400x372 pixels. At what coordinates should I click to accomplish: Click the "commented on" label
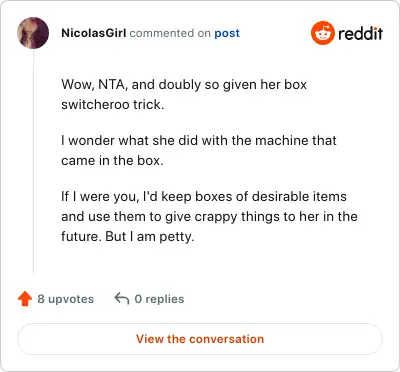tap(170, 33)
